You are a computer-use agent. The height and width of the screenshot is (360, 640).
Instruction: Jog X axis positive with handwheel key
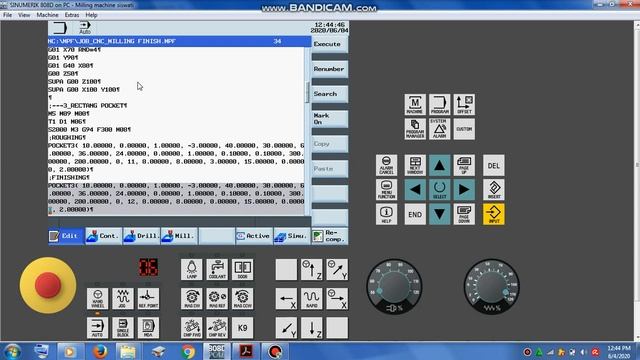point(337,298)
